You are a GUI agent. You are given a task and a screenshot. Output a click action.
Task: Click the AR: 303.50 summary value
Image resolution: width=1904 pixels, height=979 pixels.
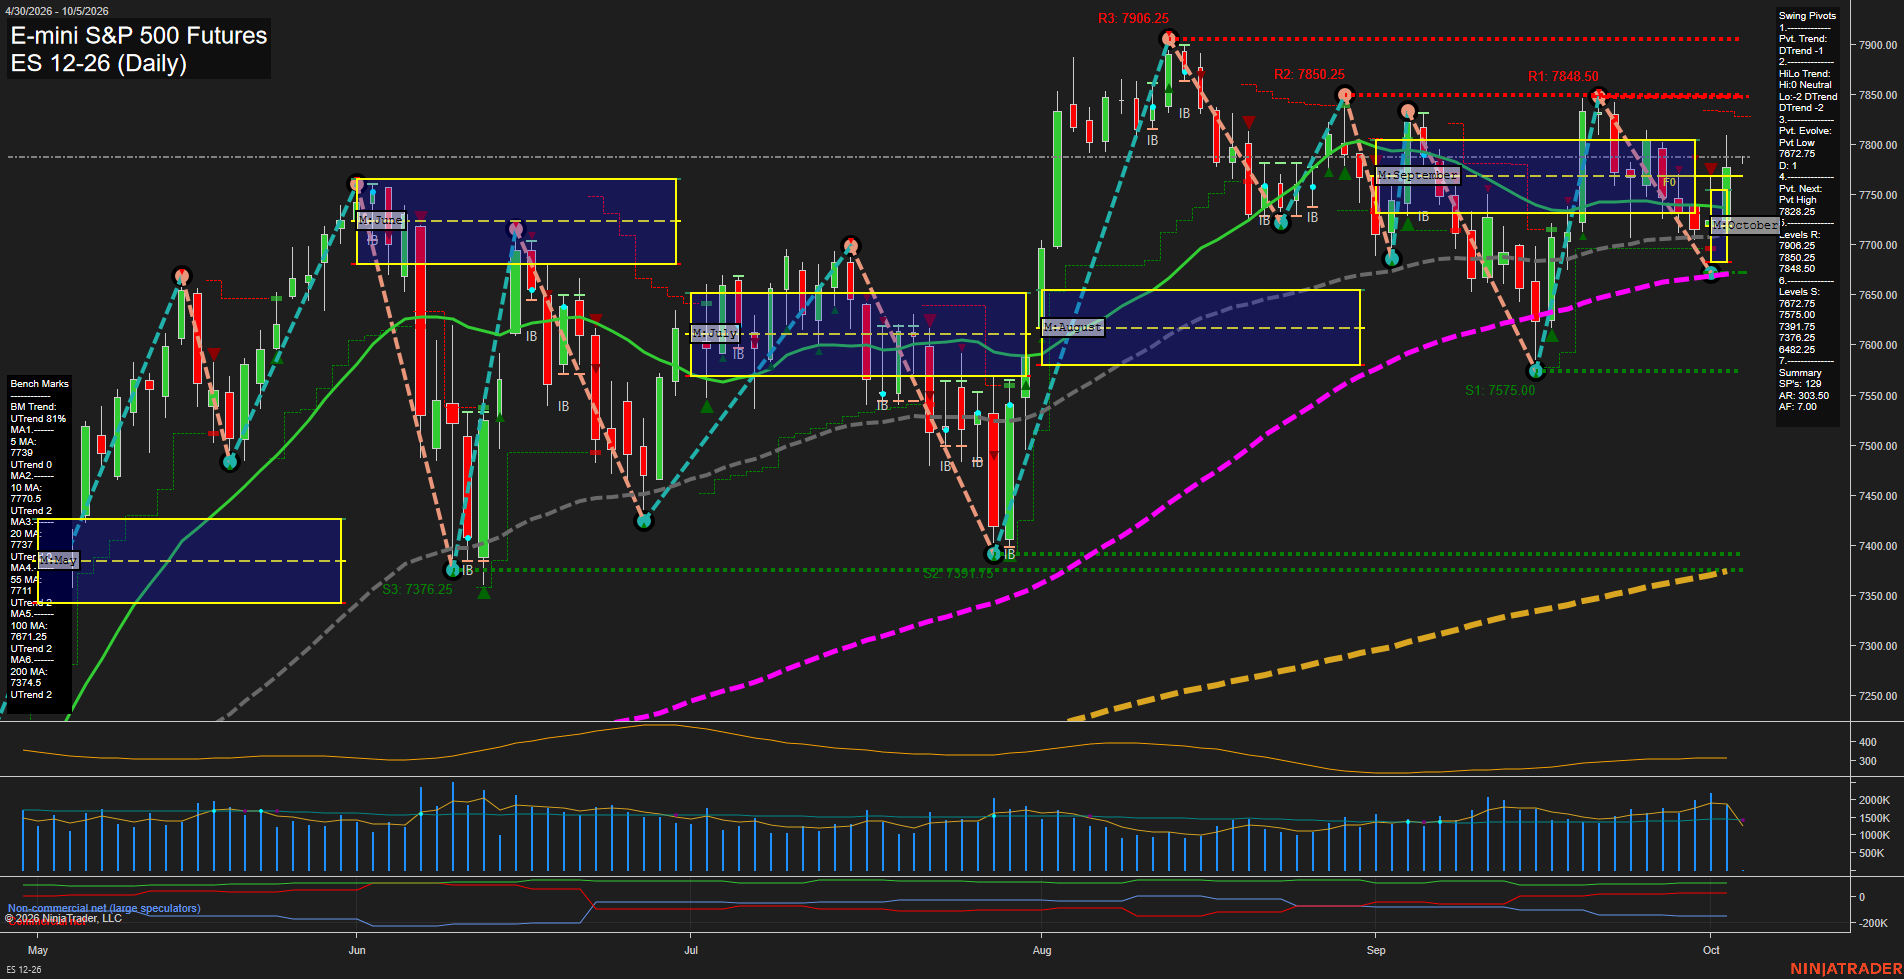[x=1804, y=396]
